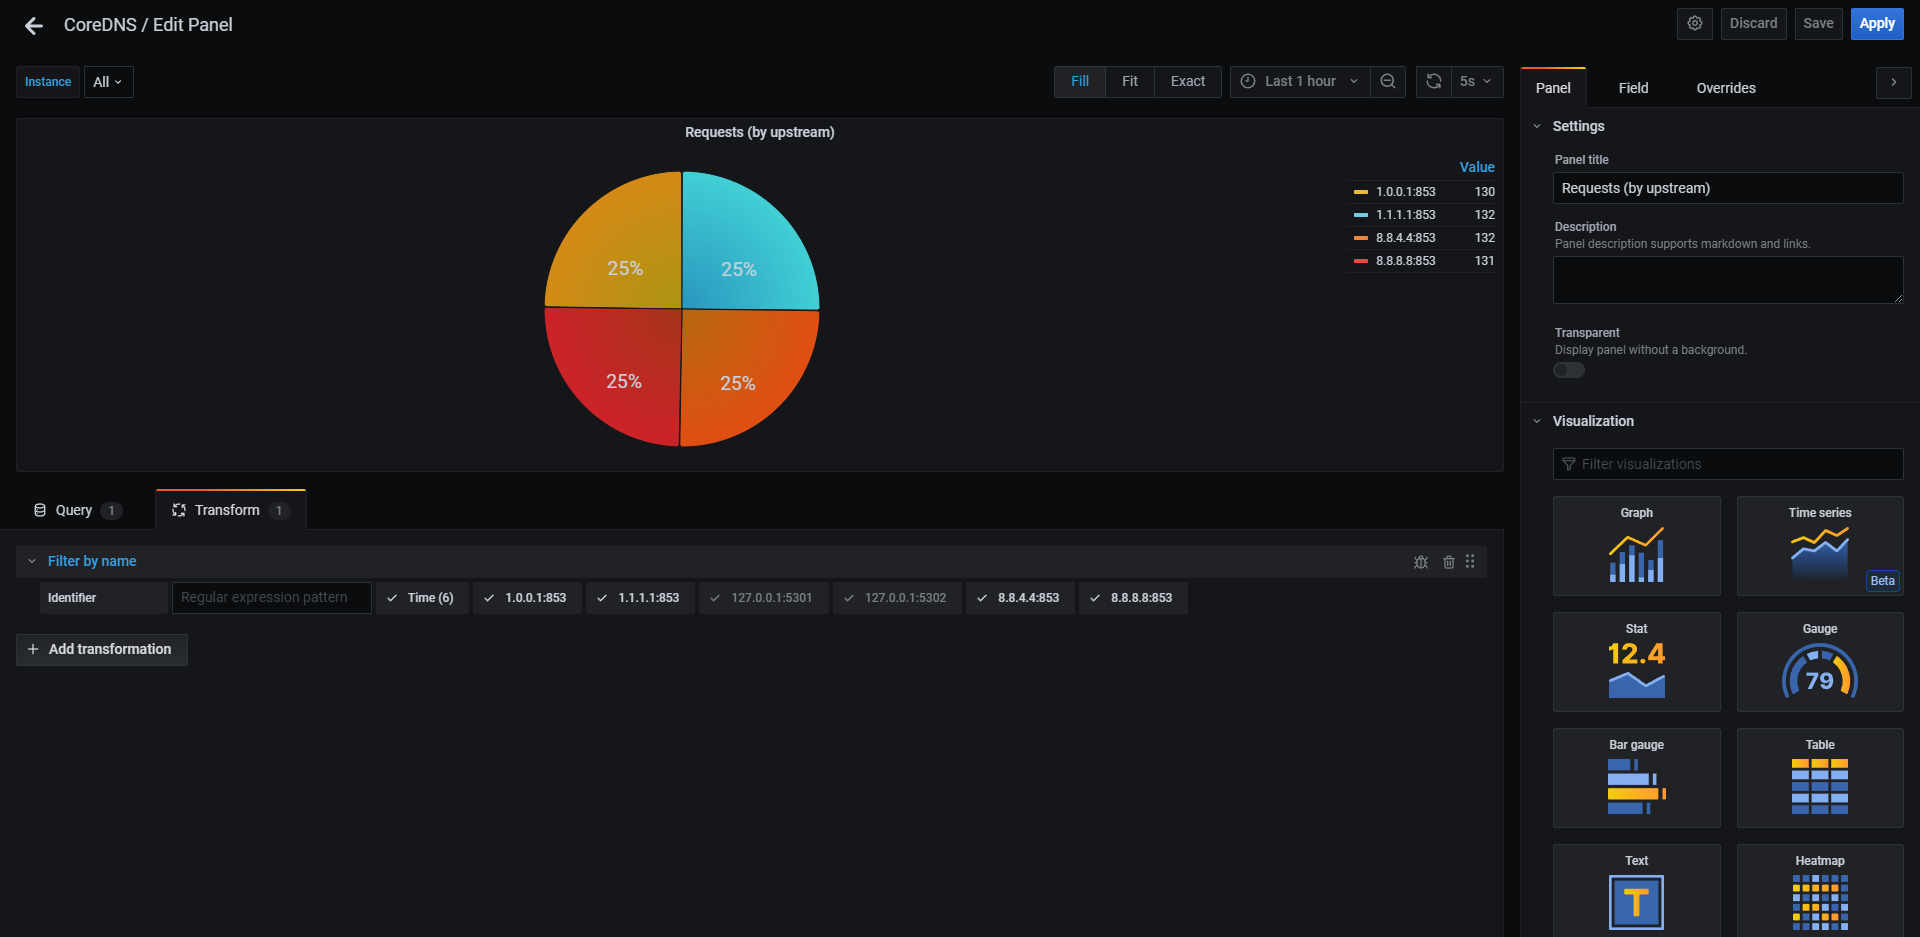The width and height of the screenshot is (1920, 937).
Task: Collapse the Visualization section
Action: (x=1537, y=421)
